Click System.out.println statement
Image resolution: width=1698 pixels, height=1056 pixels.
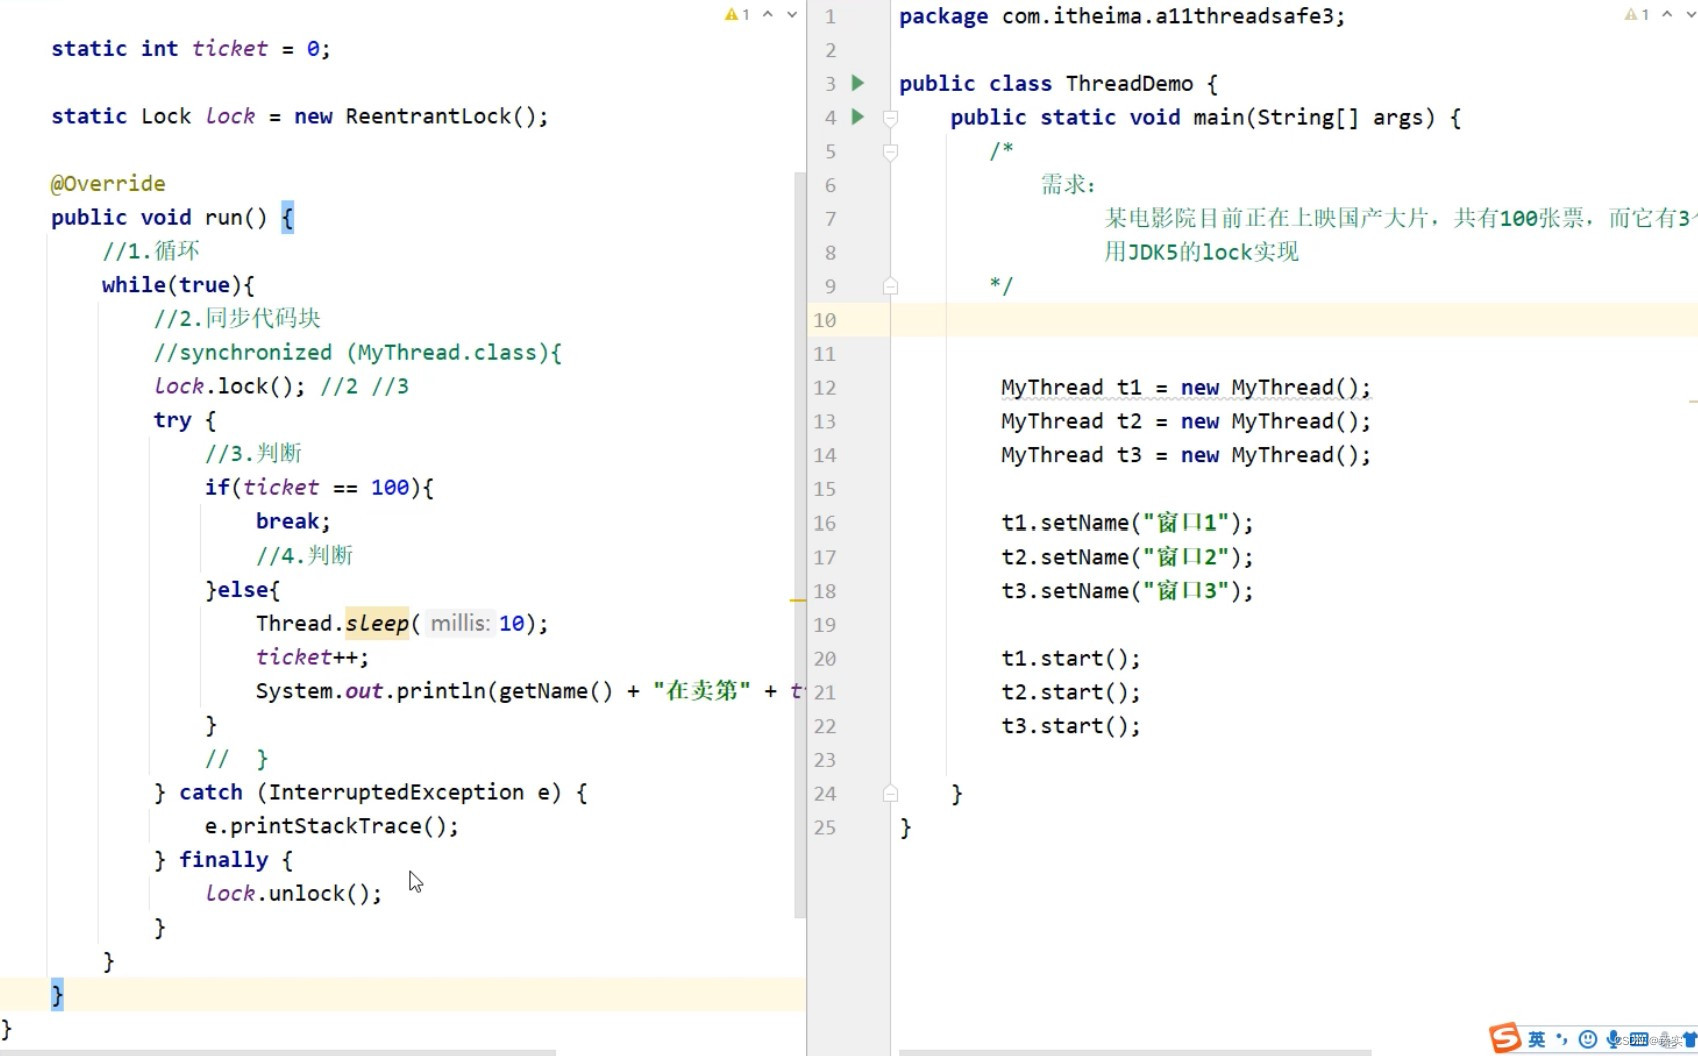[530, 692]
